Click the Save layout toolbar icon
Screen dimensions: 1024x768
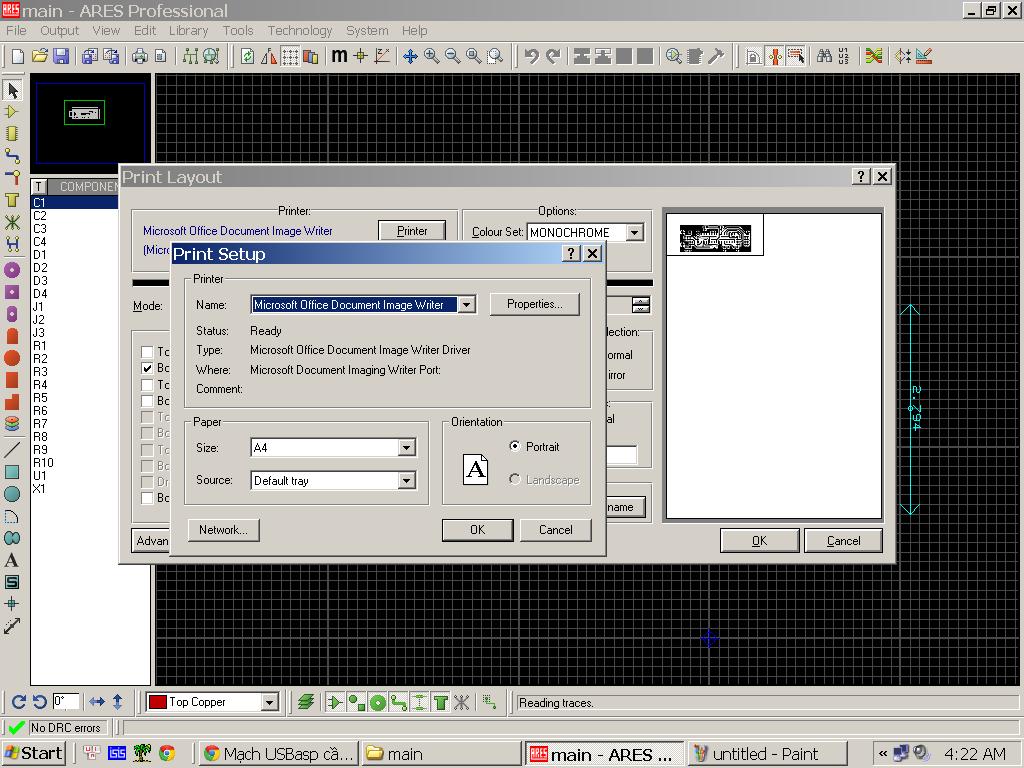coord(61,56)
